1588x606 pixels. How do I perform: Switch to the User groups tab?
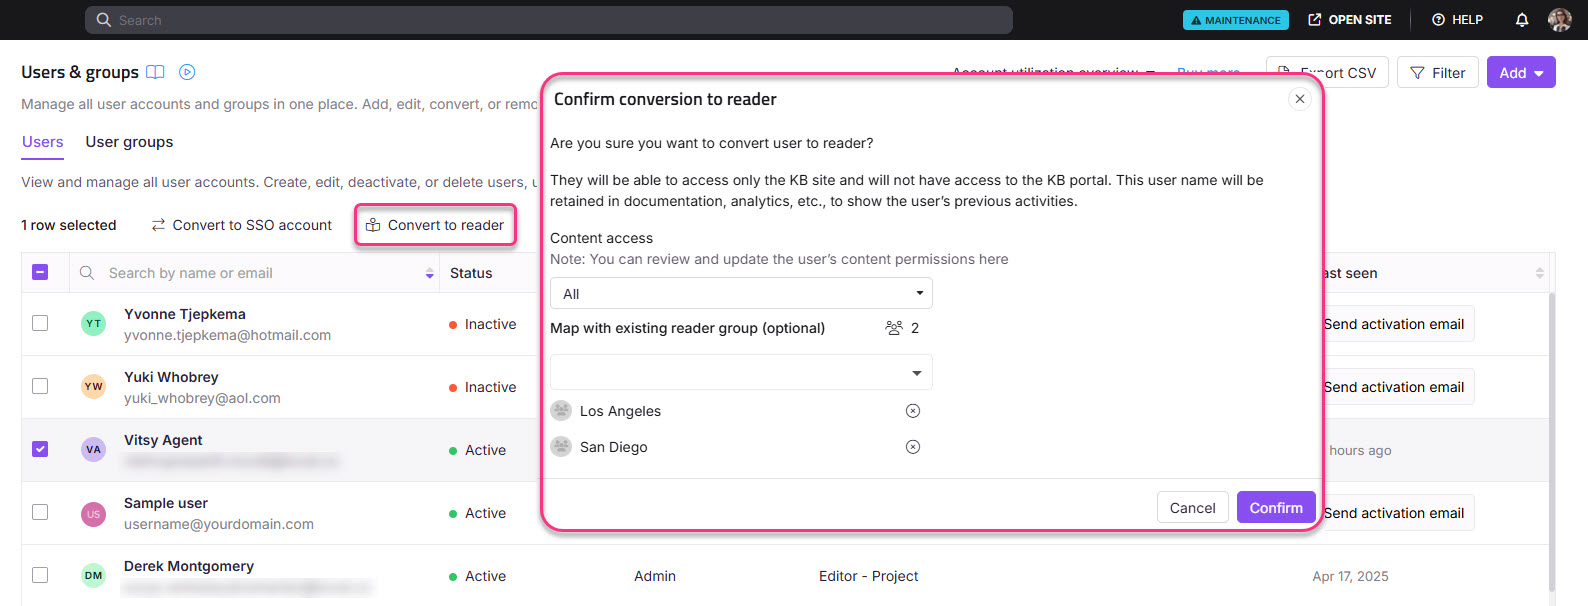129,142
